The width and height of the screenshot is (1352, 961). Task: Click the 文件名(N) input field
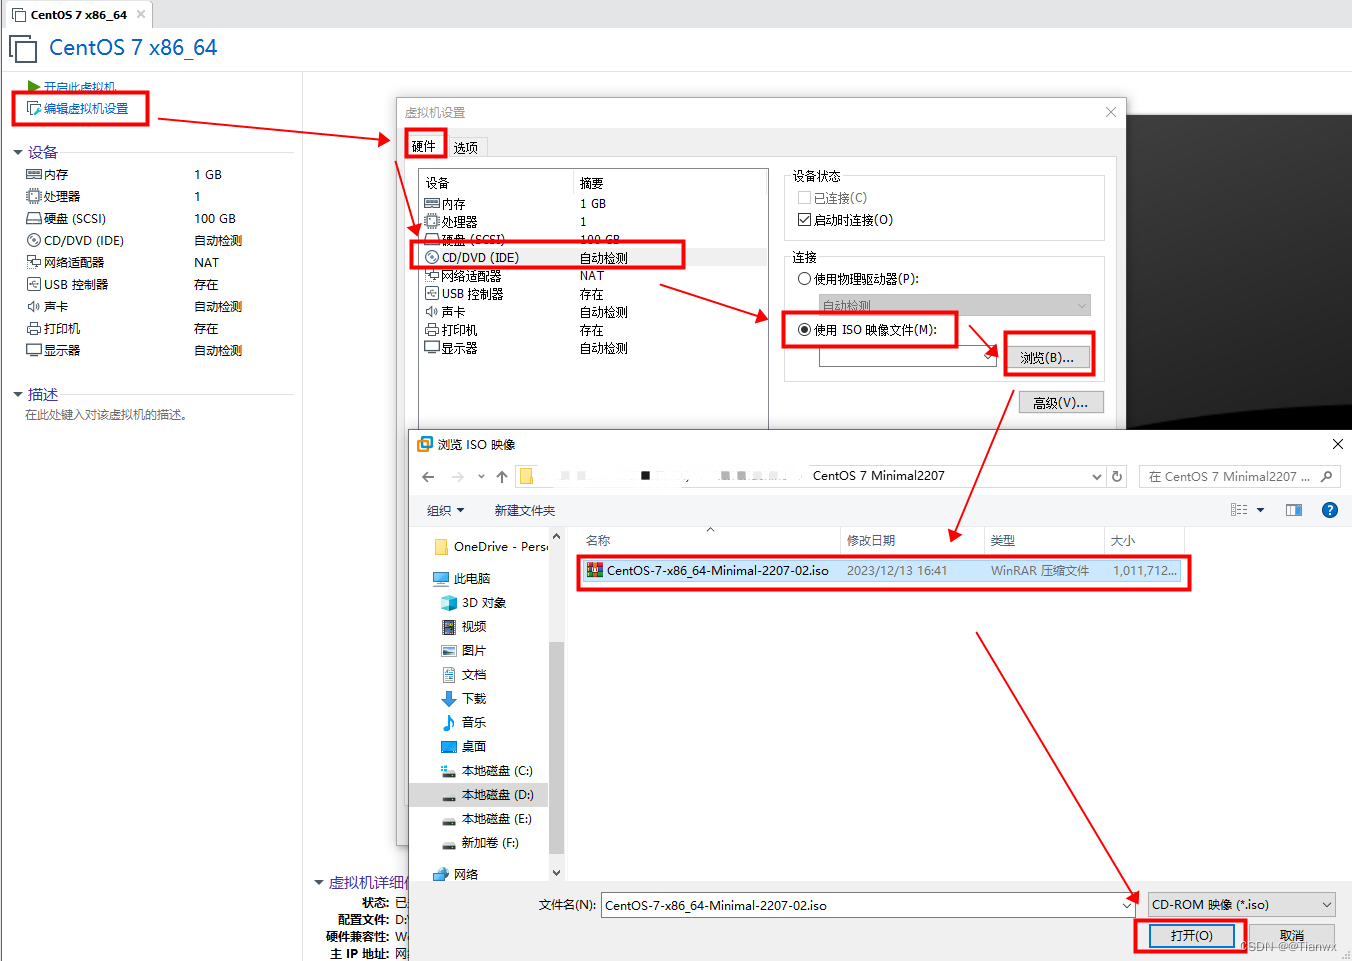coord(868,905)
